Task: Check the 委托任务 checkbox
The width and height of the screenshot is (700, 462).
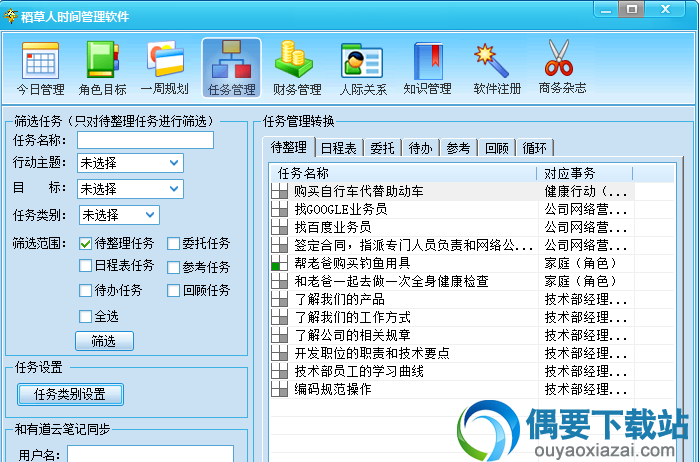Action: coord(173,244)
